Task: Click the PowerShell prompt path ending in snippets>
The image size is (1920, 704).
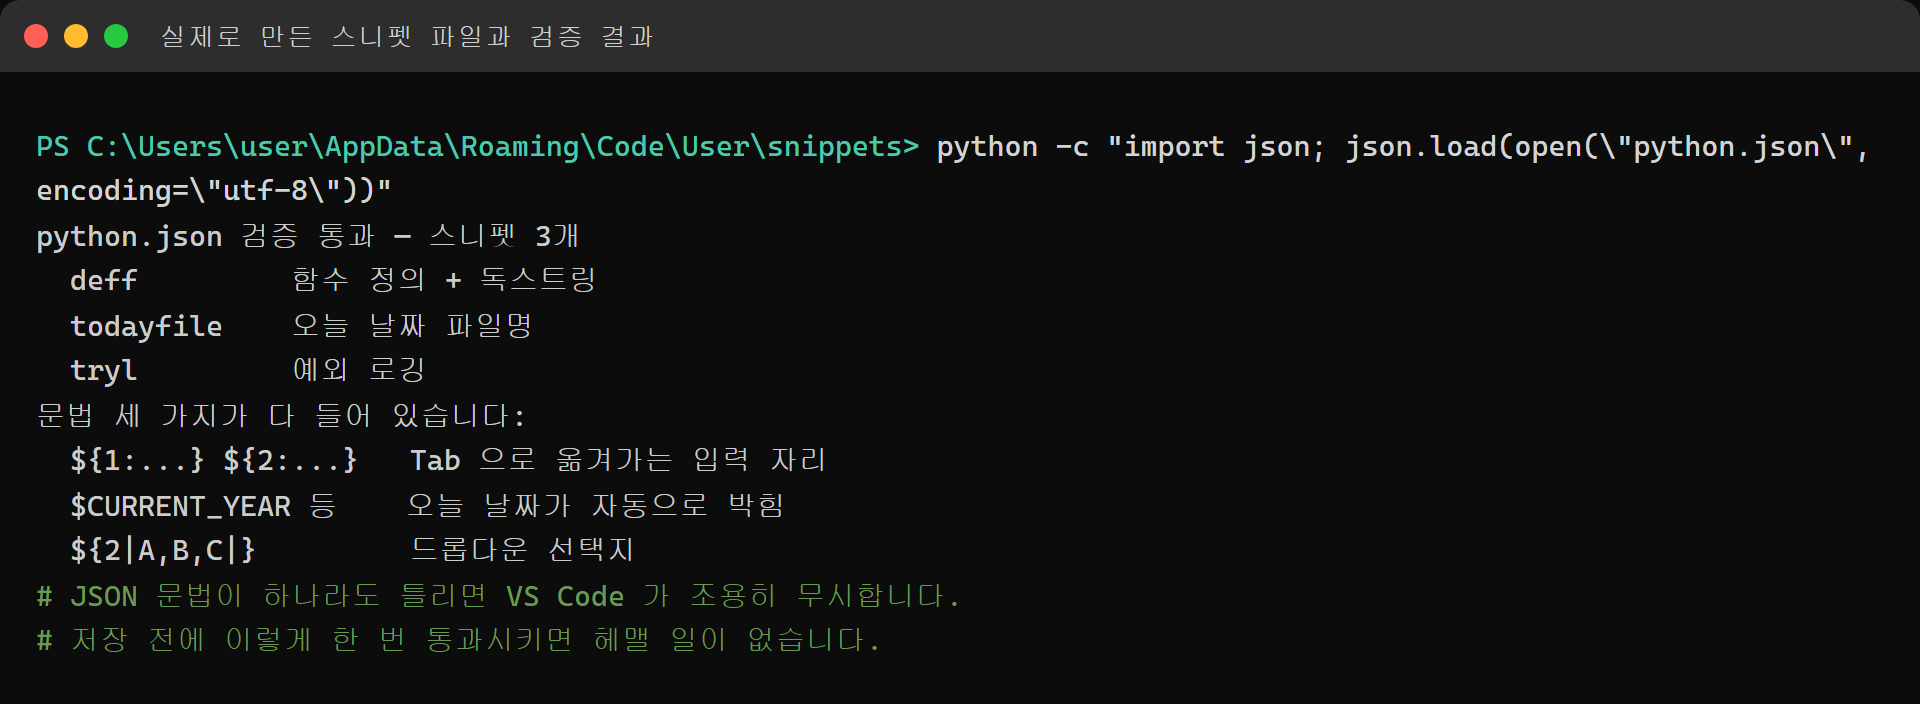Action: (x=477, y=147)
